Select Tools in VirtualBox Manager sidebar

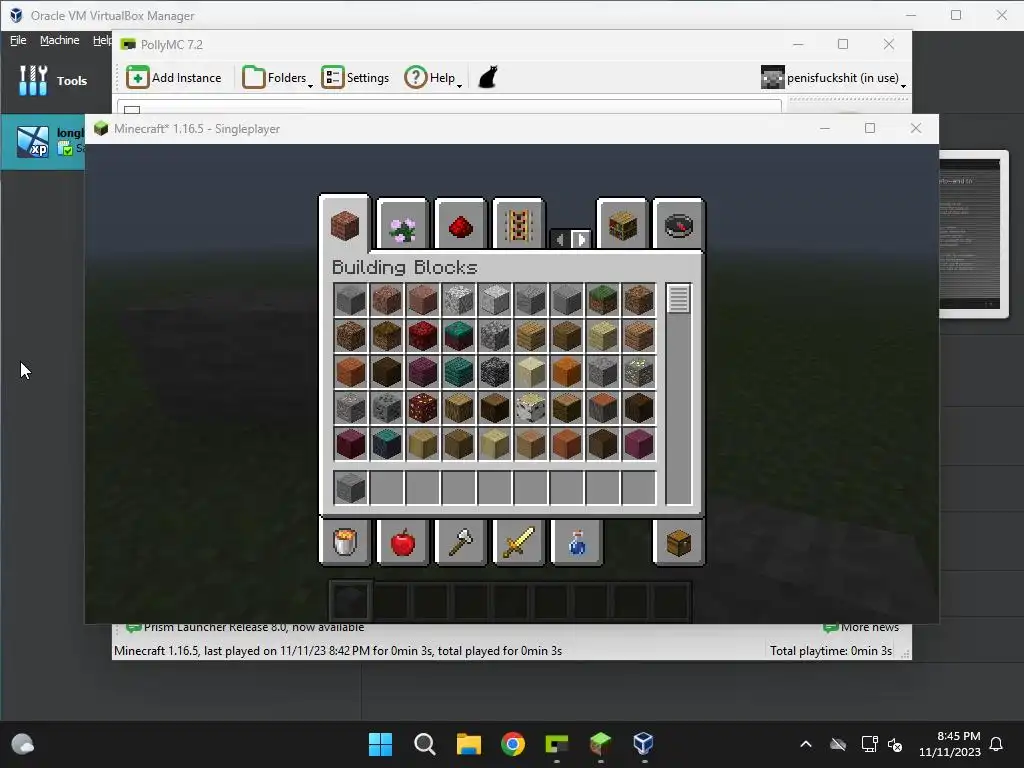coord(54,80)
